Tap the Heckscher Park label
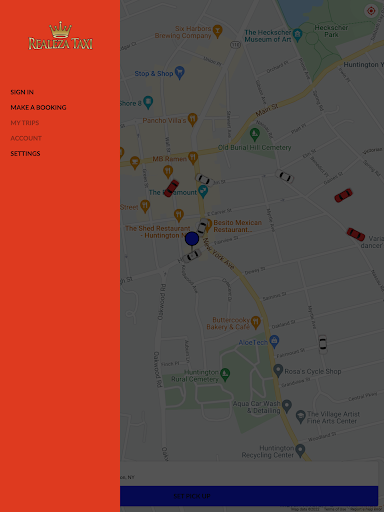This screenshot has width=384, height=512. 331,31
